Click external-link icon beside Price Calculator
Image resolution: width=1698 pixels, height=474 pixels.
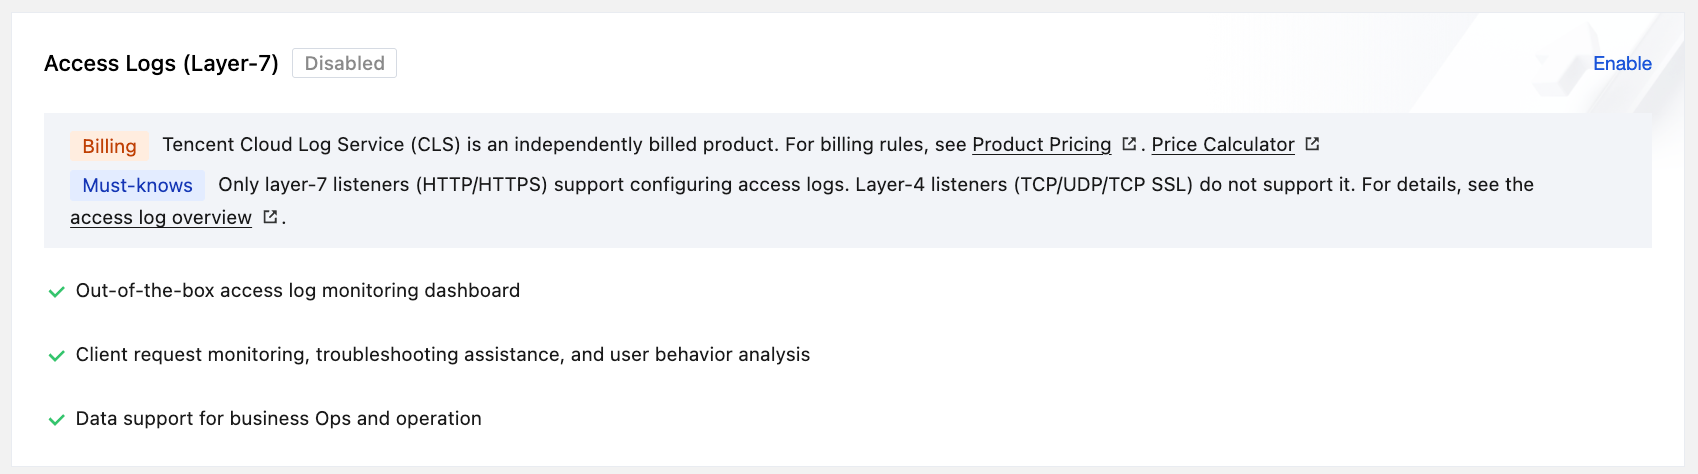pos(1312,144)
